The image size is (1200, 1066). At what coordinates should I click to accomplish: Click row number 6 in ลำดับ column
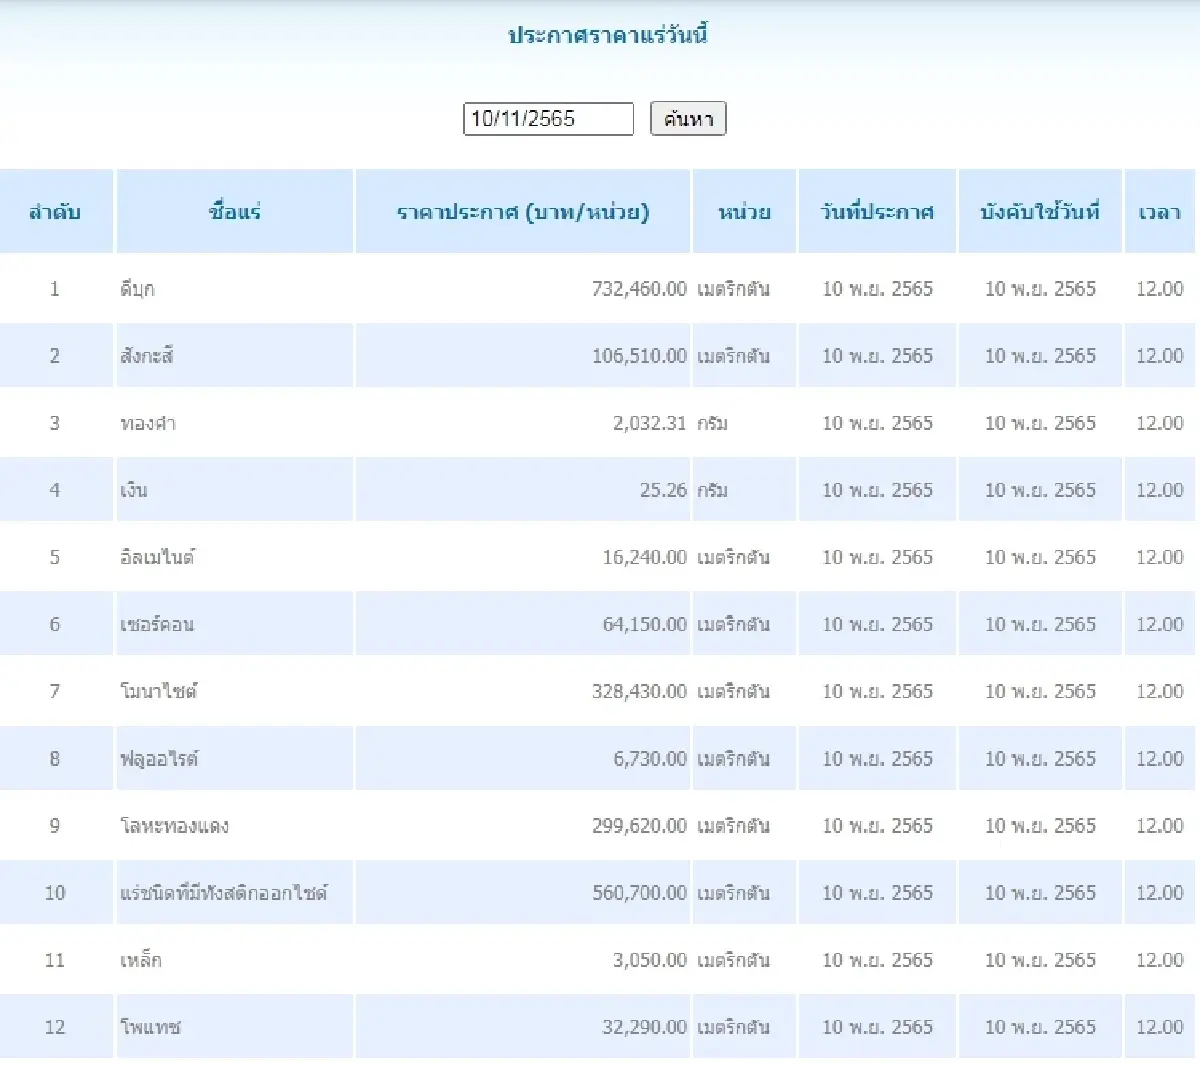[55, 624]
